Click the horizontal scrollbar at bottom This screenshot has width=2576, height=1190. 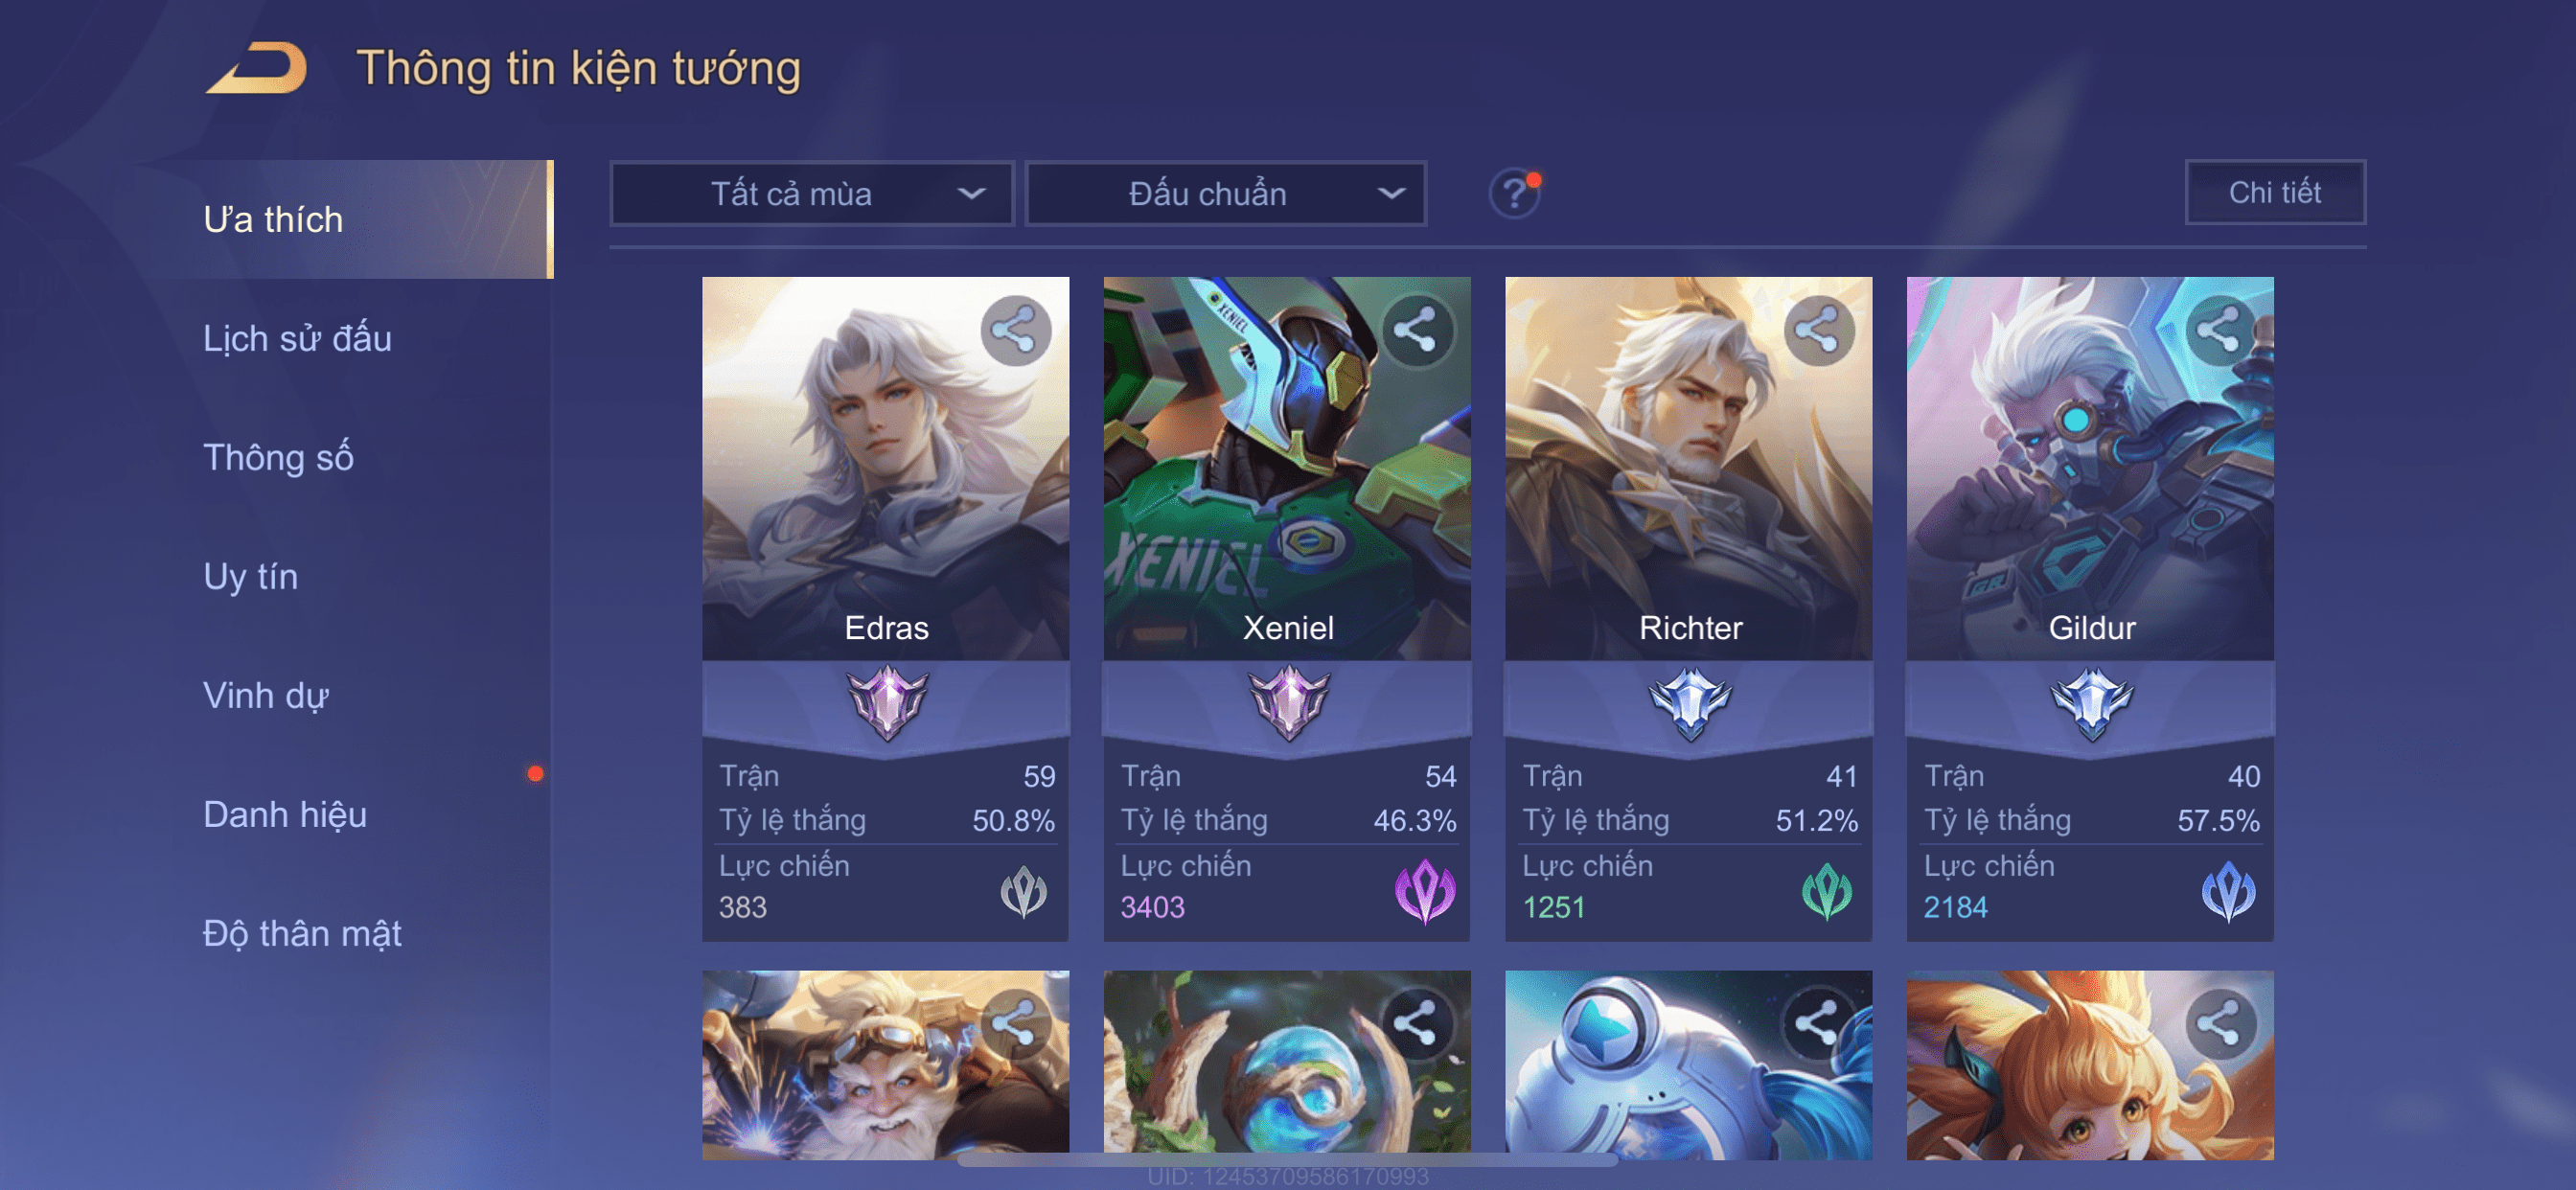(x=1287, y=1160)
